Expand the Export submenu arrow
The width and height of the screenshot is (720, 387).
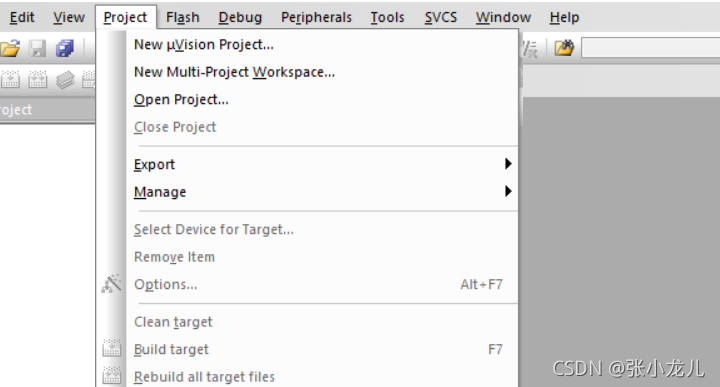tap(507, 164)
